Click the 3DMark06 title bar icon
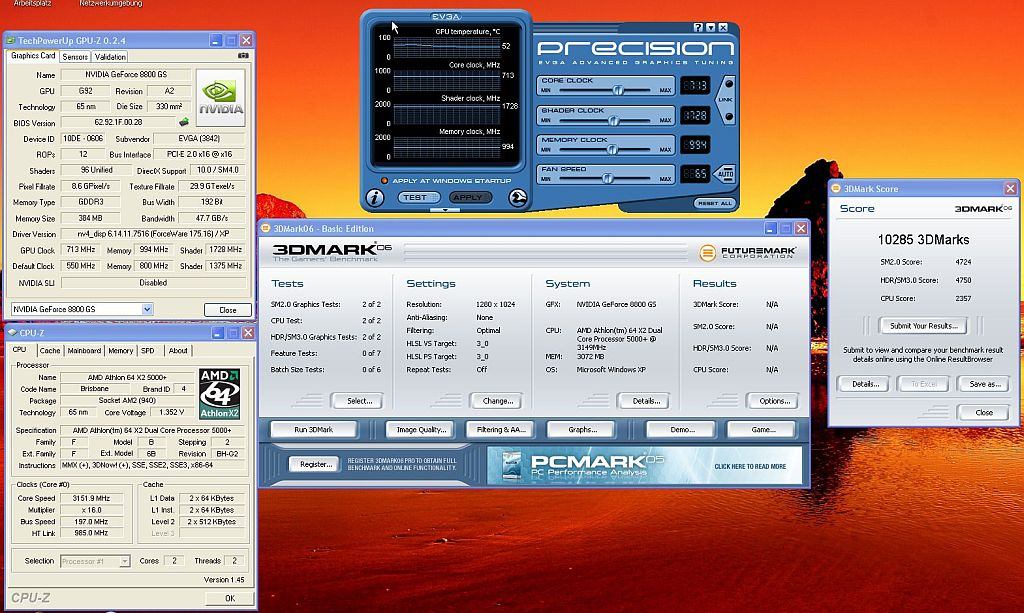Image resolution: width=1024 pixels, height=613 pixels. tap(266, 228)
